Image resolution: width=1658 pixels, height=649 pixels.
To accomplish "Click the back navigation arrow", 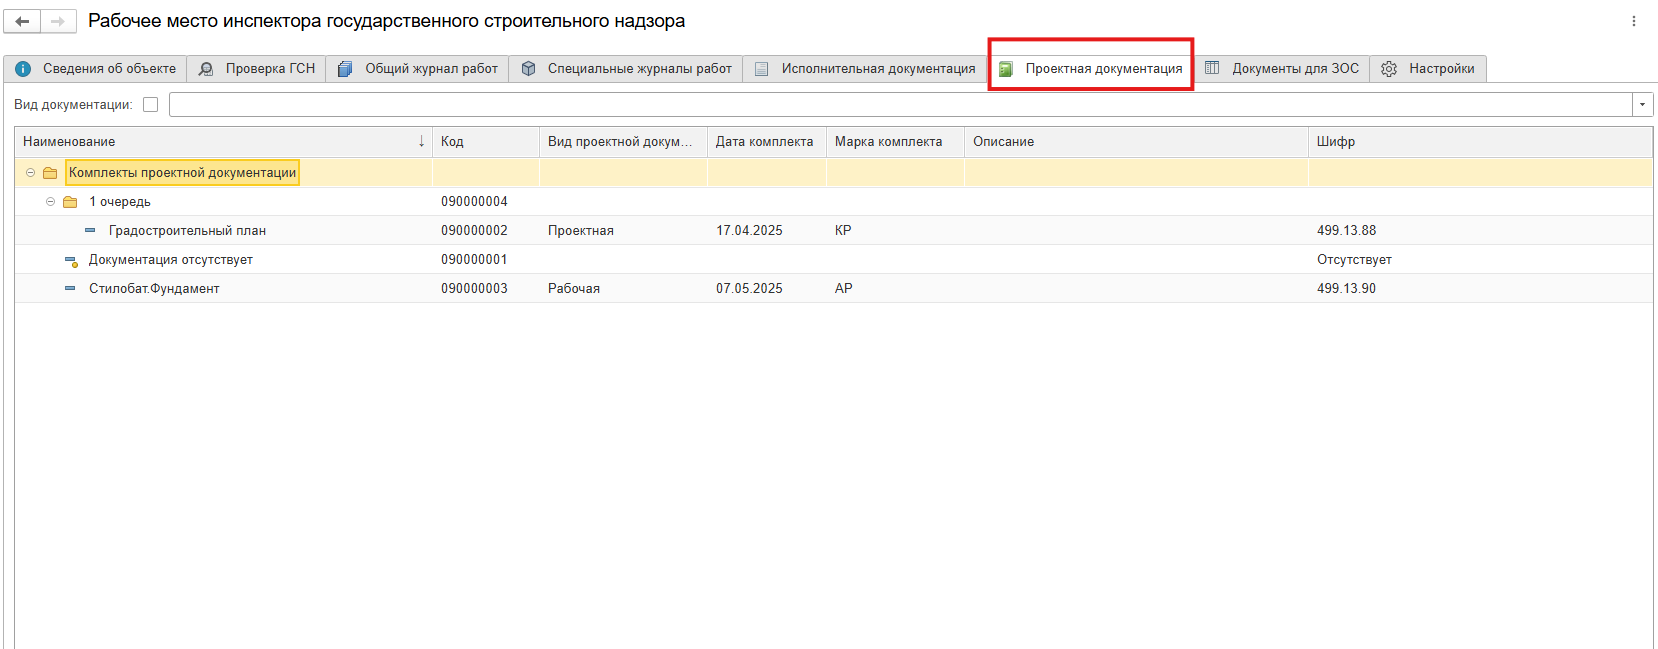I will (22, 21).
